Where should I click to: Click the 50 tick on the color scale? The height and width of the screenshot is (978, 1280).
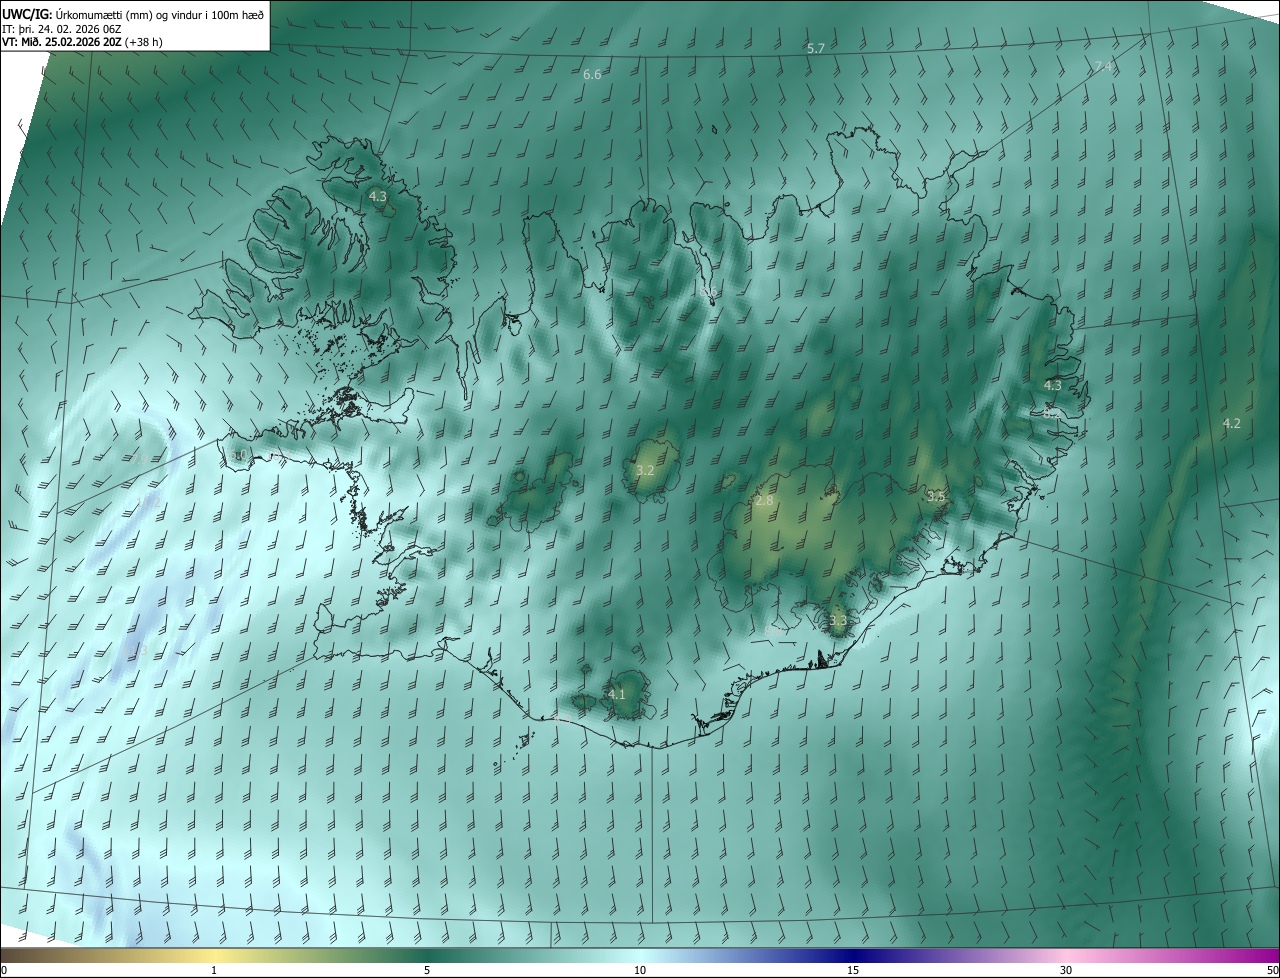click(x=1271, y=970)
